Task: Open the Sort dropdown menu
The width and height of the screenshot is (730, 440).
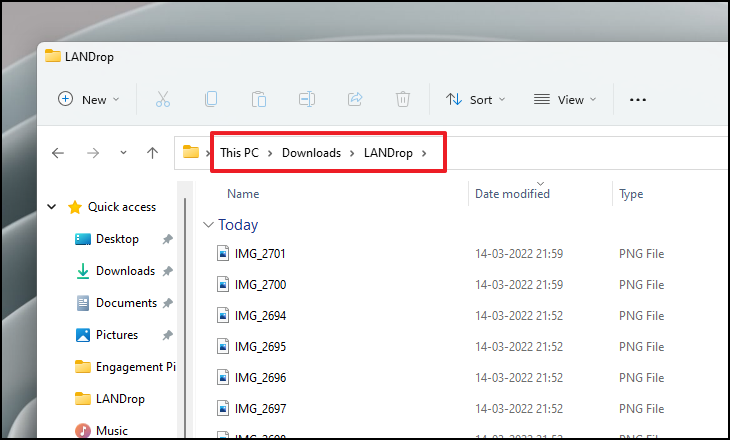Action: 475,99
